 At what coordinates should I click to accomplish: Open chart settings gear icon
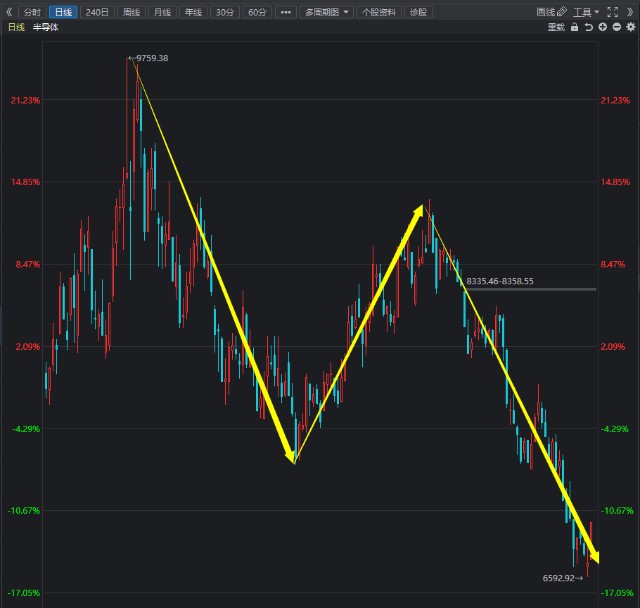pos(631,27)
